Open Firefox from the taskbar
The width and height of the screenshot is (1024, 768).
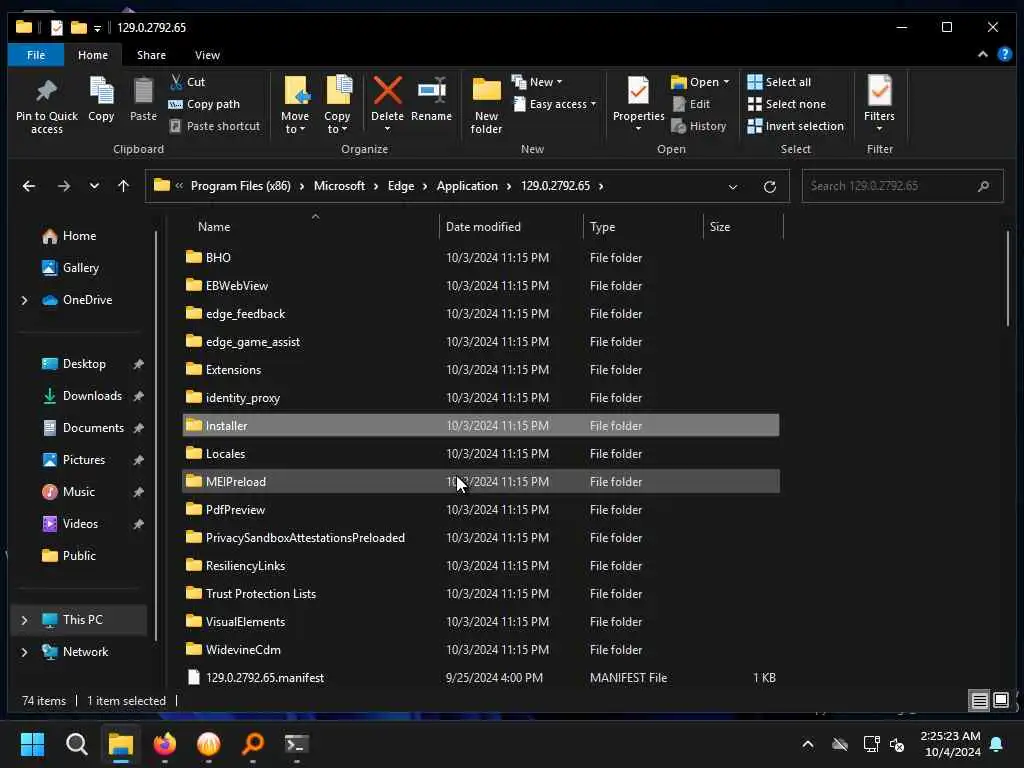coord(165,744)
